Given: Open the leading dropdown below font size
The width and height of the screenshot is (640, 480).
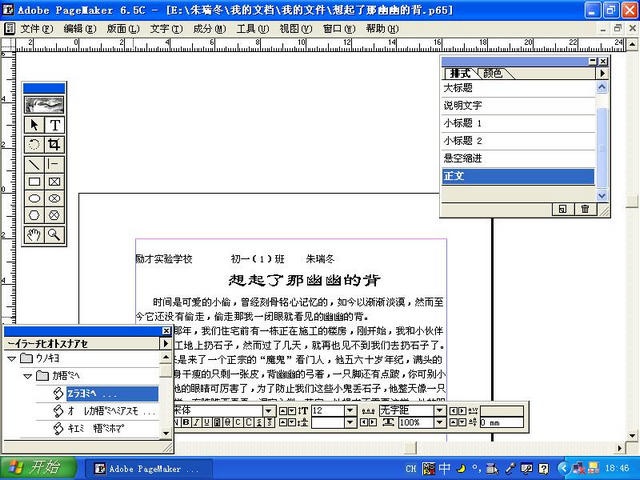Looking at the screenshot, I should pyautogui.click(x=350, y=422).
